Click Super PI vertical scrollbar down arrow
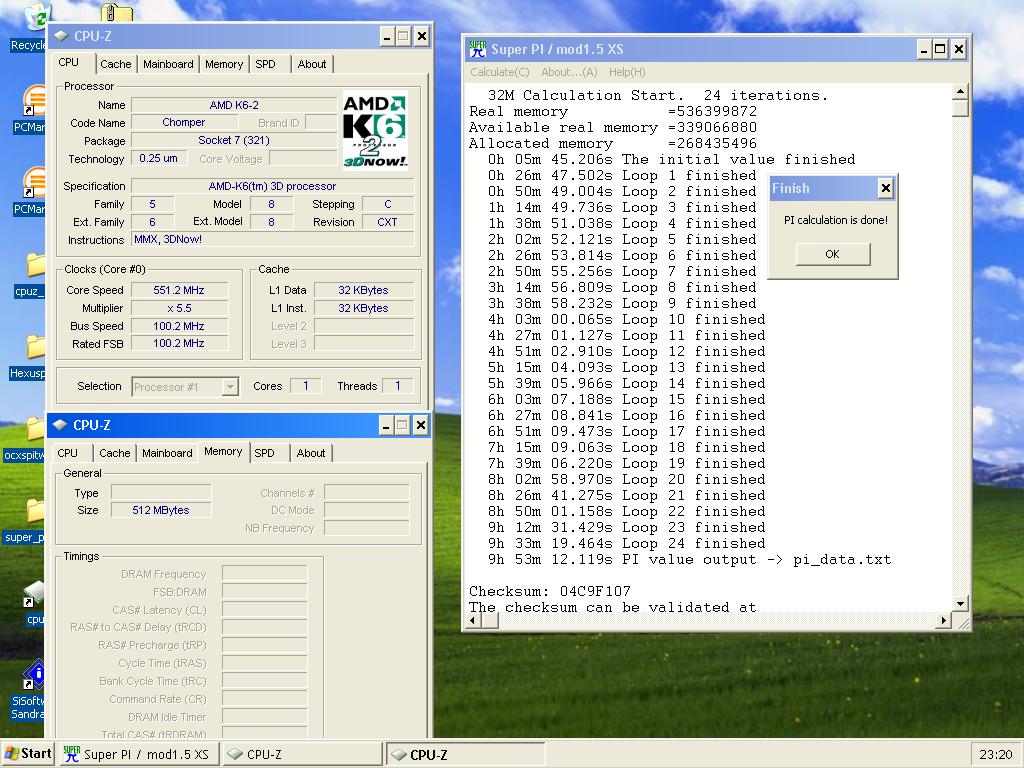The image size is (1024, 768). (x=960, y=604)
